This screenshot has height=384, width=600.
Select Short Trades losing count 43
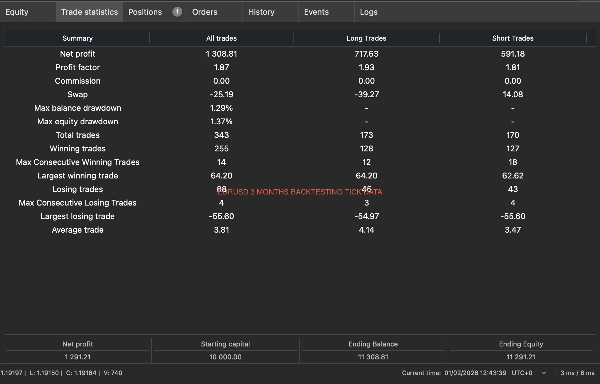point(512,189)
